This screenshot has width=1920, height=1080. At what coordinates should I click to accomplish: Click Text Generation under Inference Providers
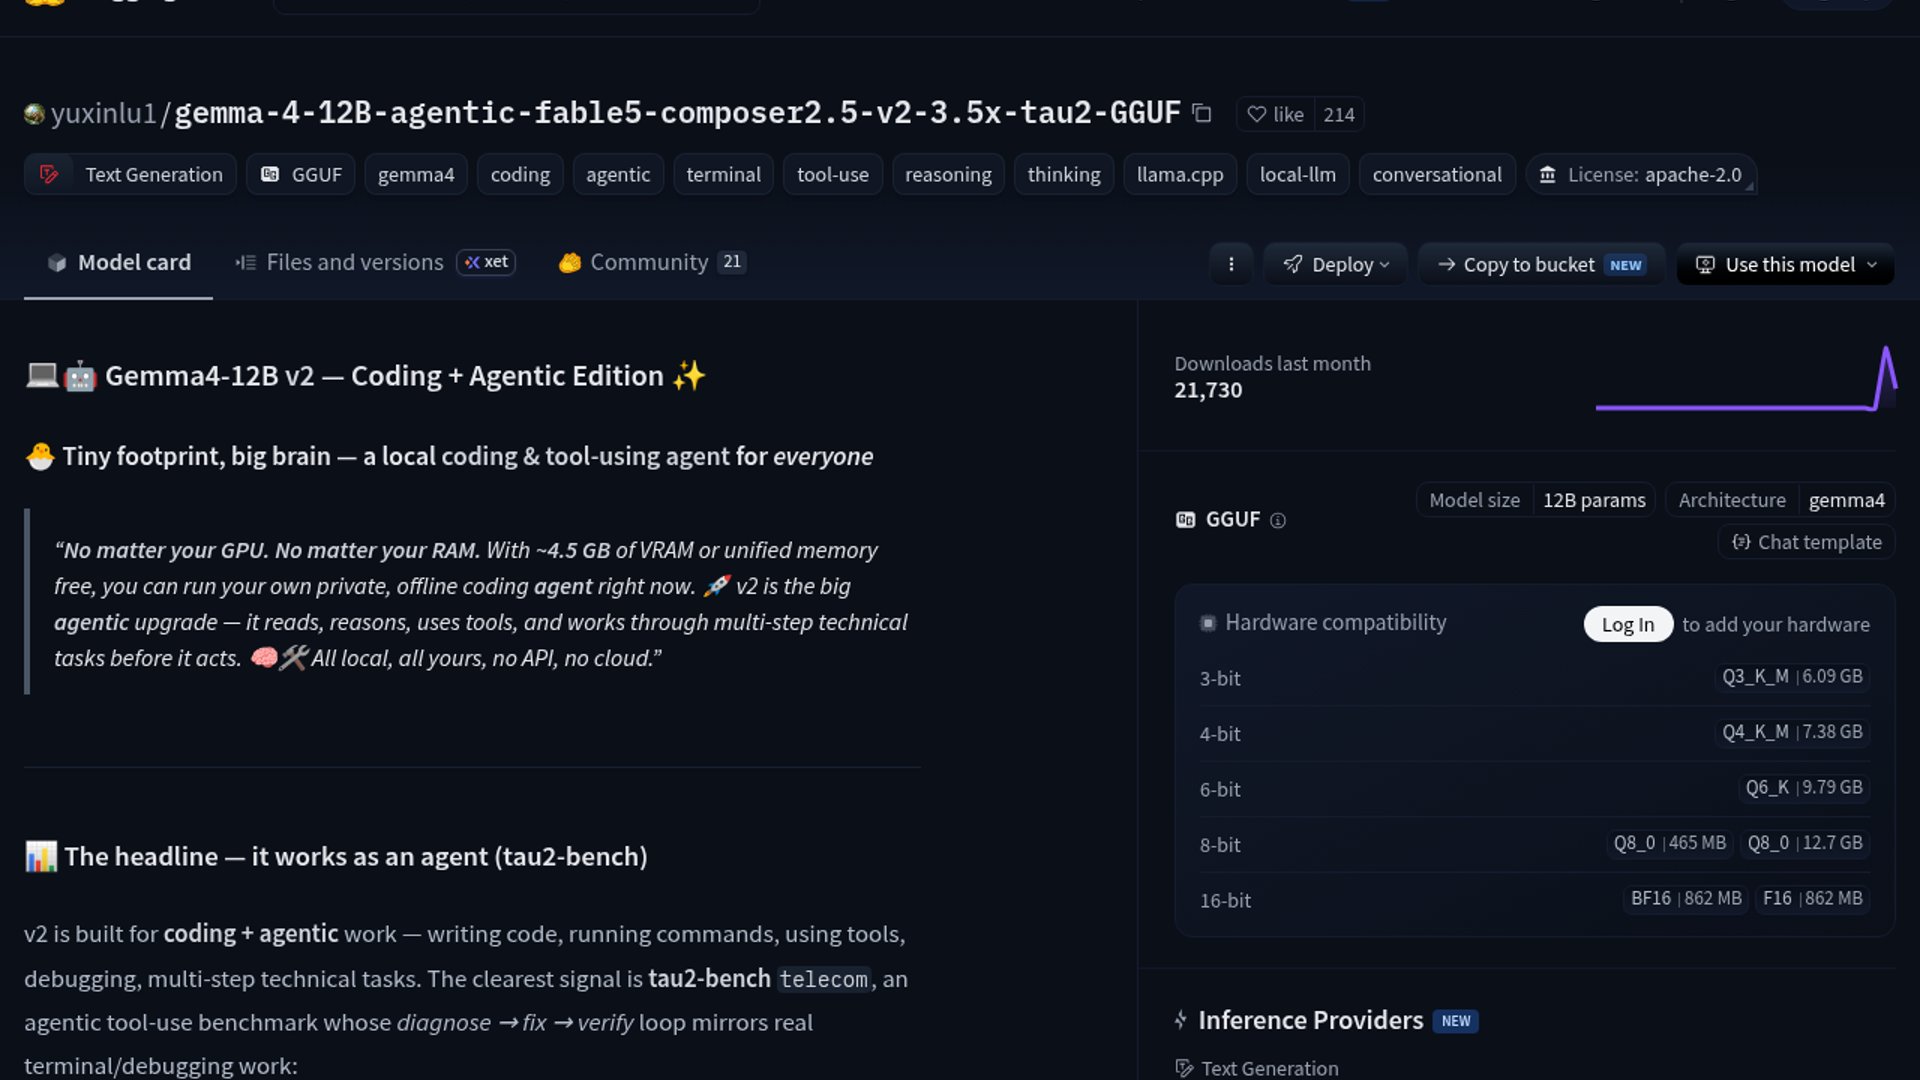point(1257,1068)
